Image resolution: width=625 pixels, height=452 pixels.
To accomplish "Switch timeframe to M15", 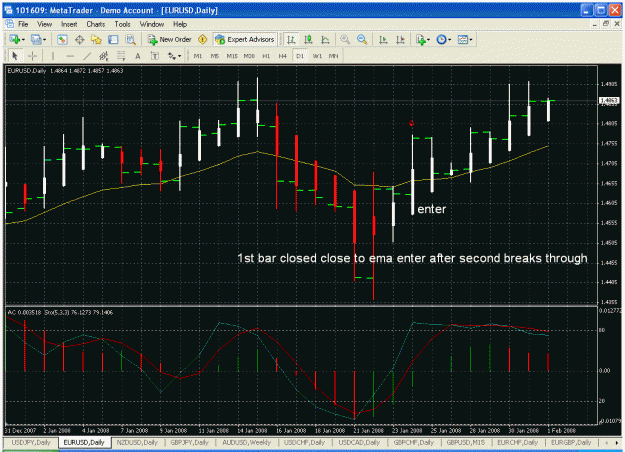I will pyautogui.click(x=232, y=56).
